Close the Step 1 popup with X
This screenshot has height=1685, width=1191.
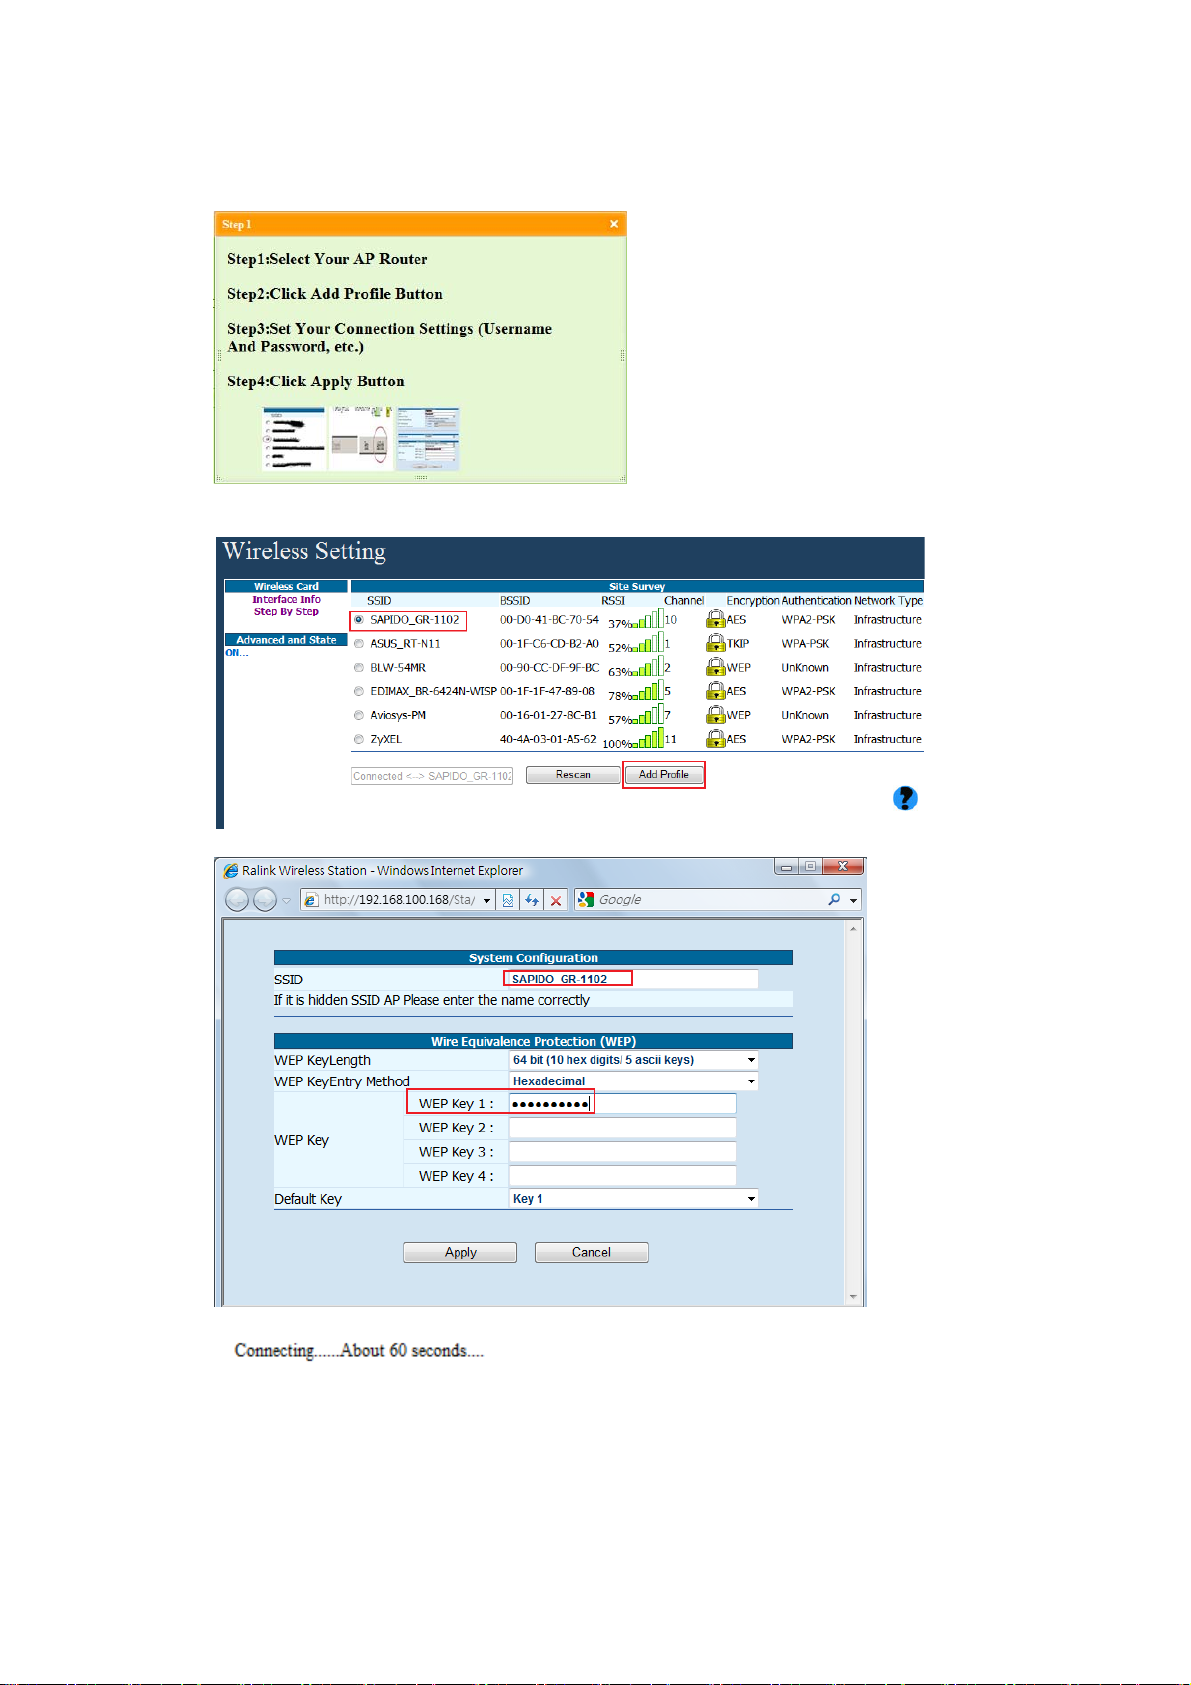(614, 224)
